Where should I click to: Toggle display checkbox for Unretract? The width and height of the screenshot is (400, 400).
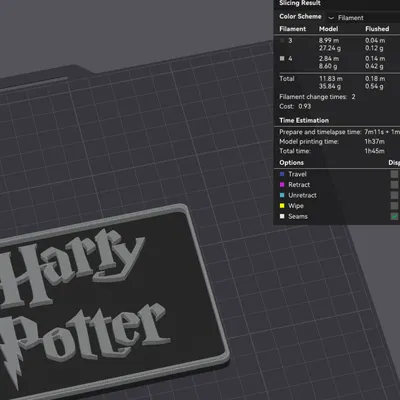pos(395,195)
